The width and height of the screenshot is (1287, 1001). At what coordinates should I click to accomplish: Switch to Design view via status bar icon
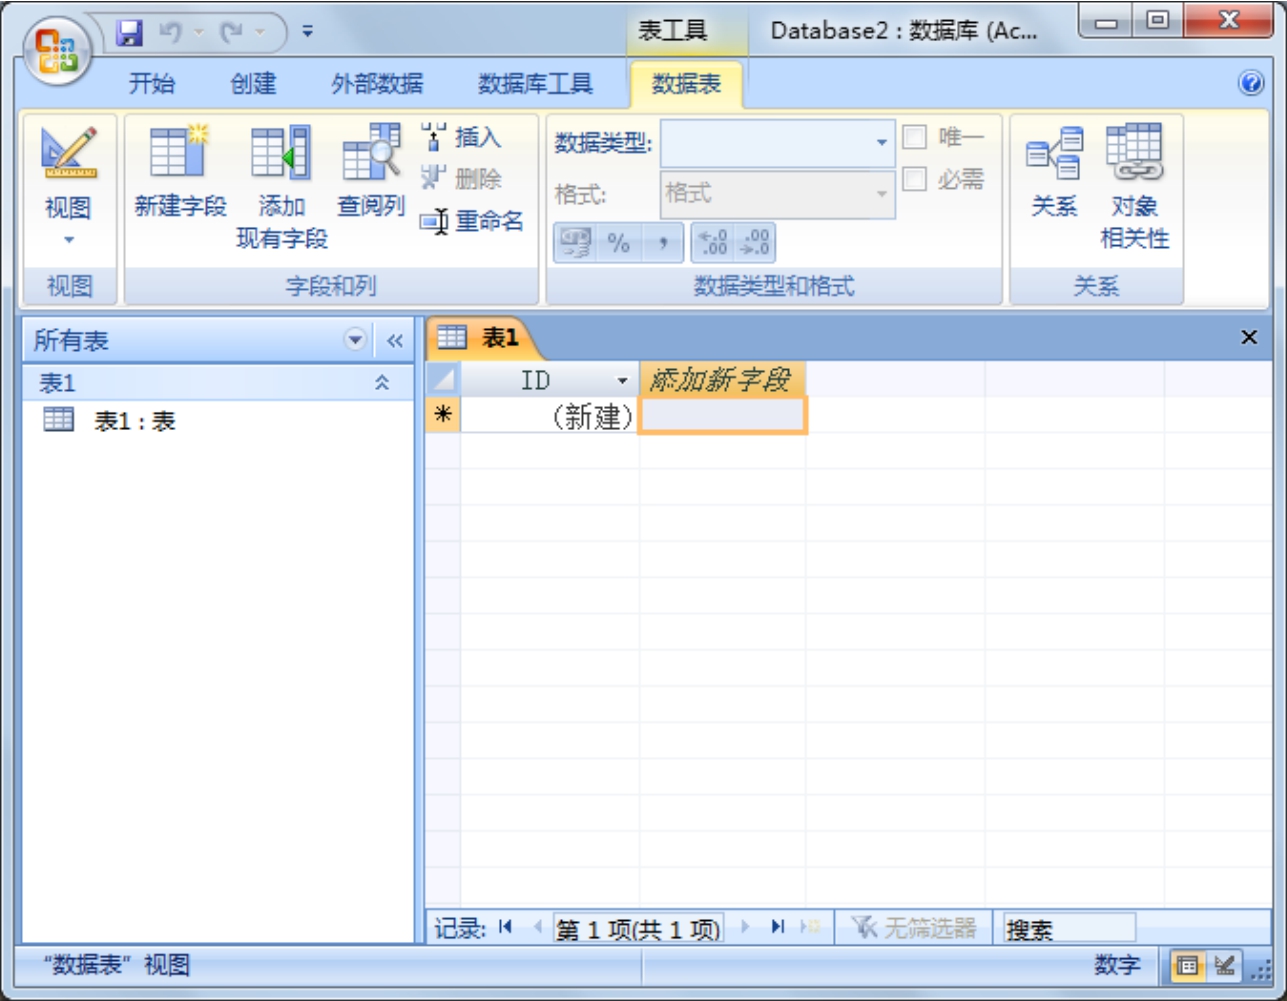(1224, 965)
